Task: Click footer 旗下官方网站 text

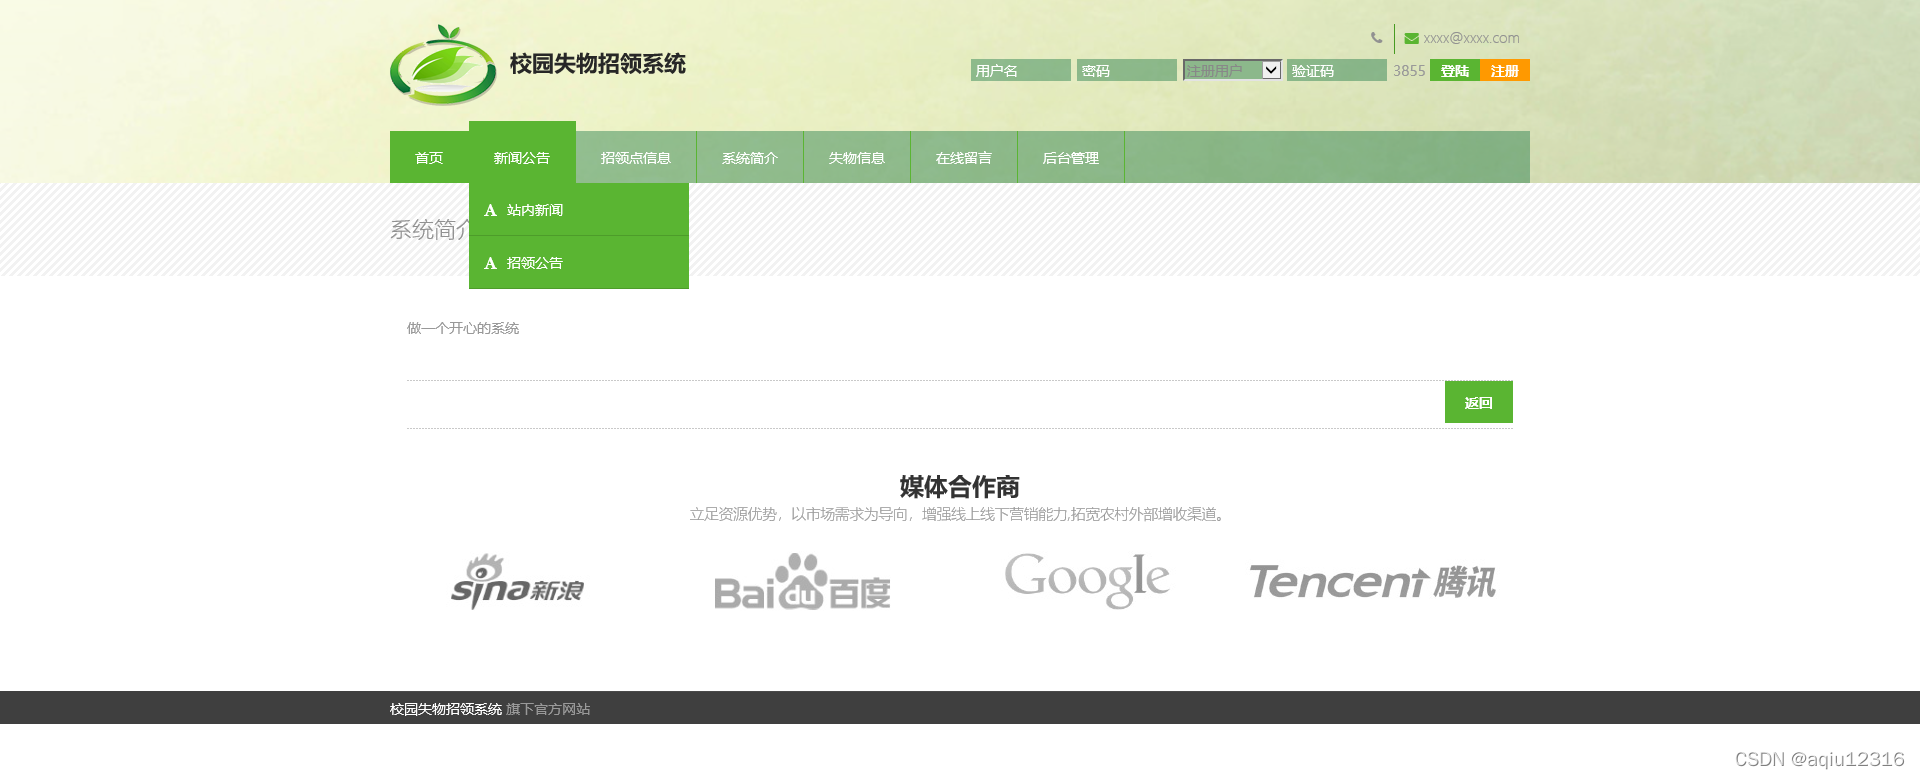Action: coord(548,709)
